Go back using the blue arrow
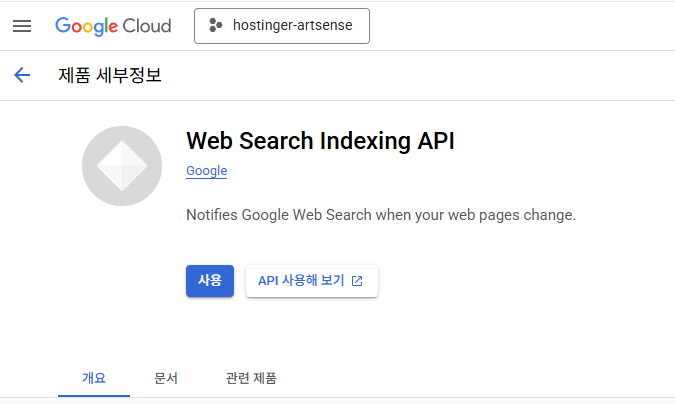This screenshot has width=675, height=404. [22, 75]
